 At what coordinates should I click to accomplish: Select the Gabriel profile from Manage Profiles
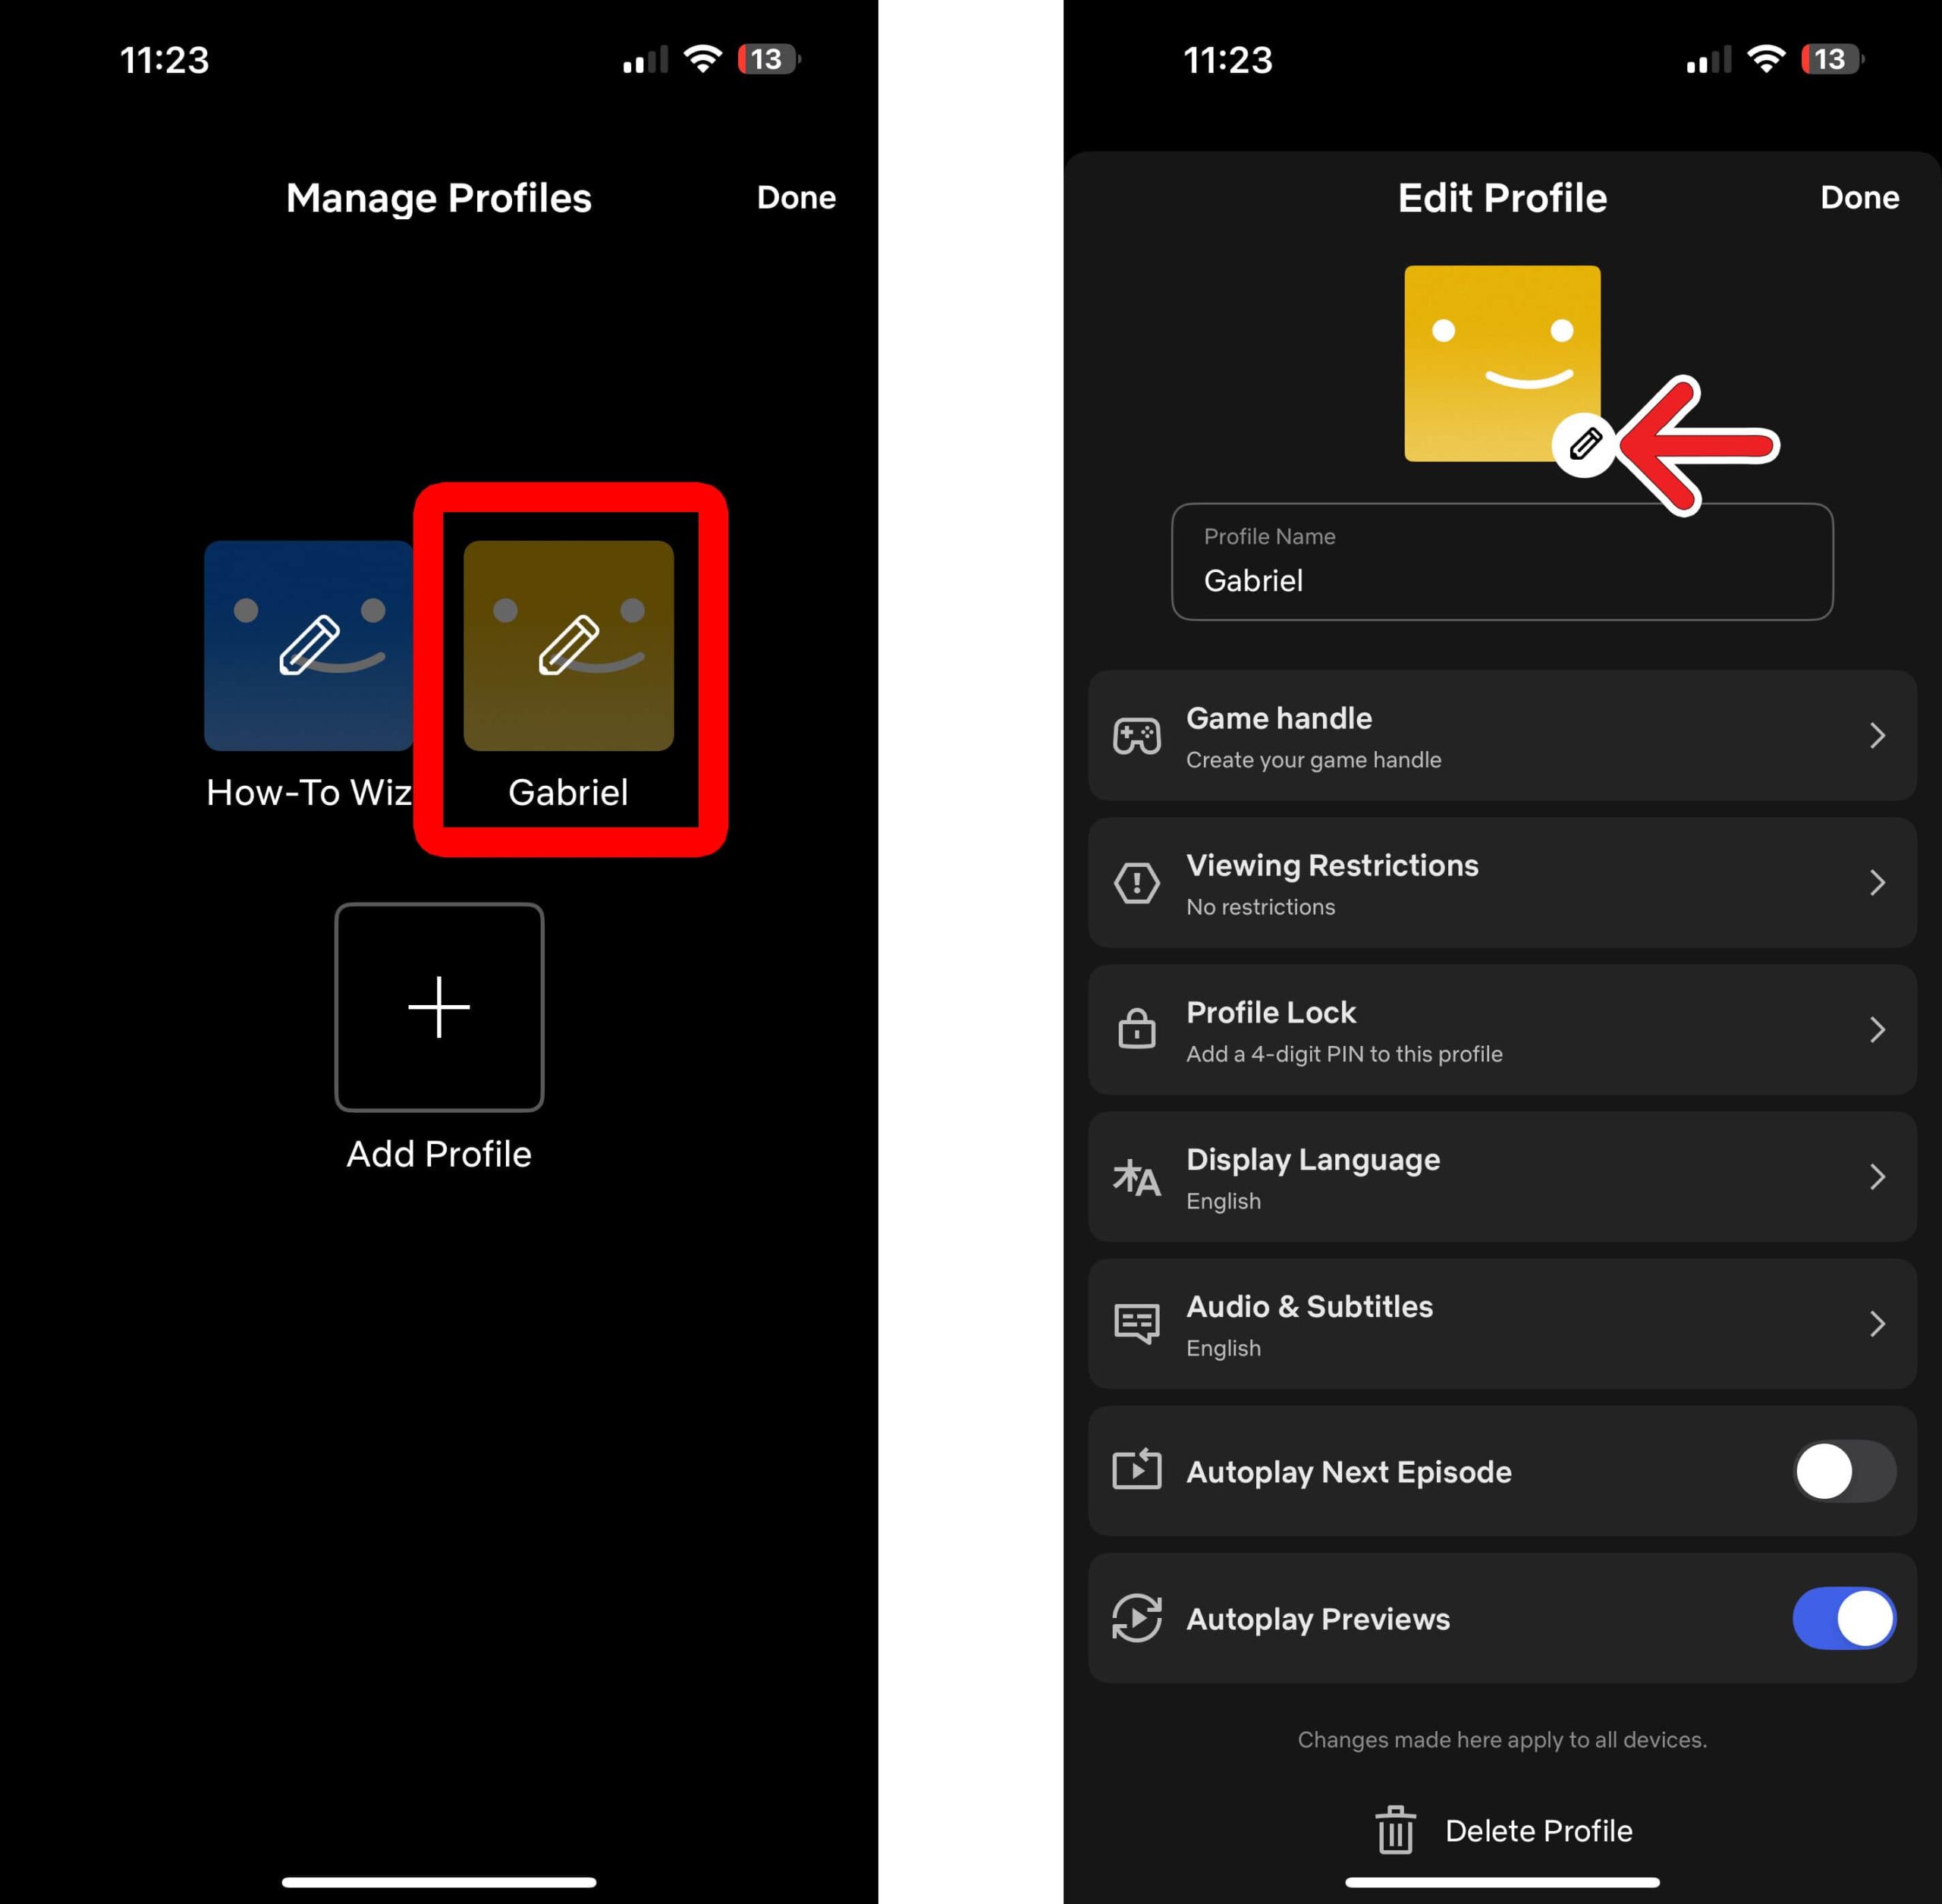coord(568,671)
